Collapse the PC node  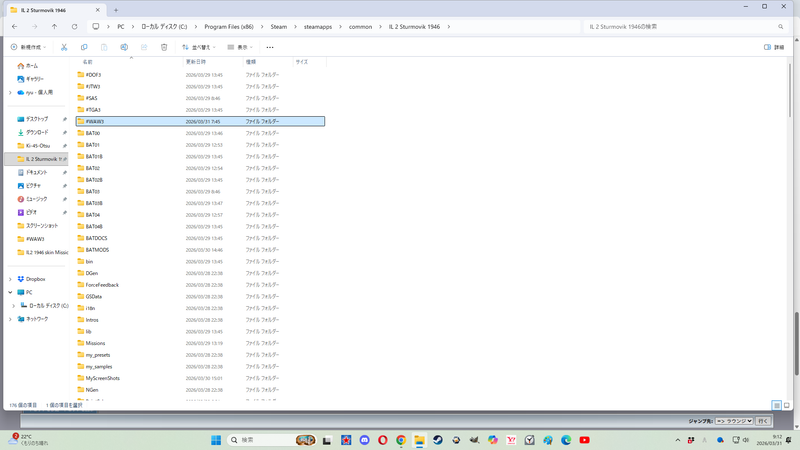[10, 292]
